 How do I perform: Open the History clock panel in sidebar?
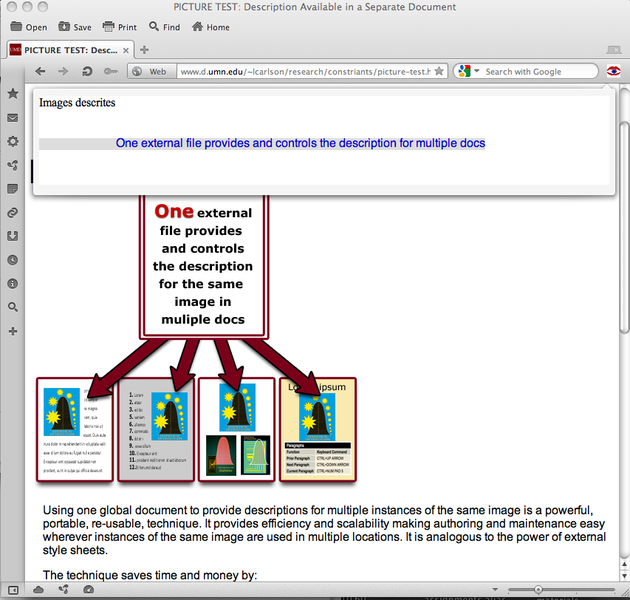(12, 260)
